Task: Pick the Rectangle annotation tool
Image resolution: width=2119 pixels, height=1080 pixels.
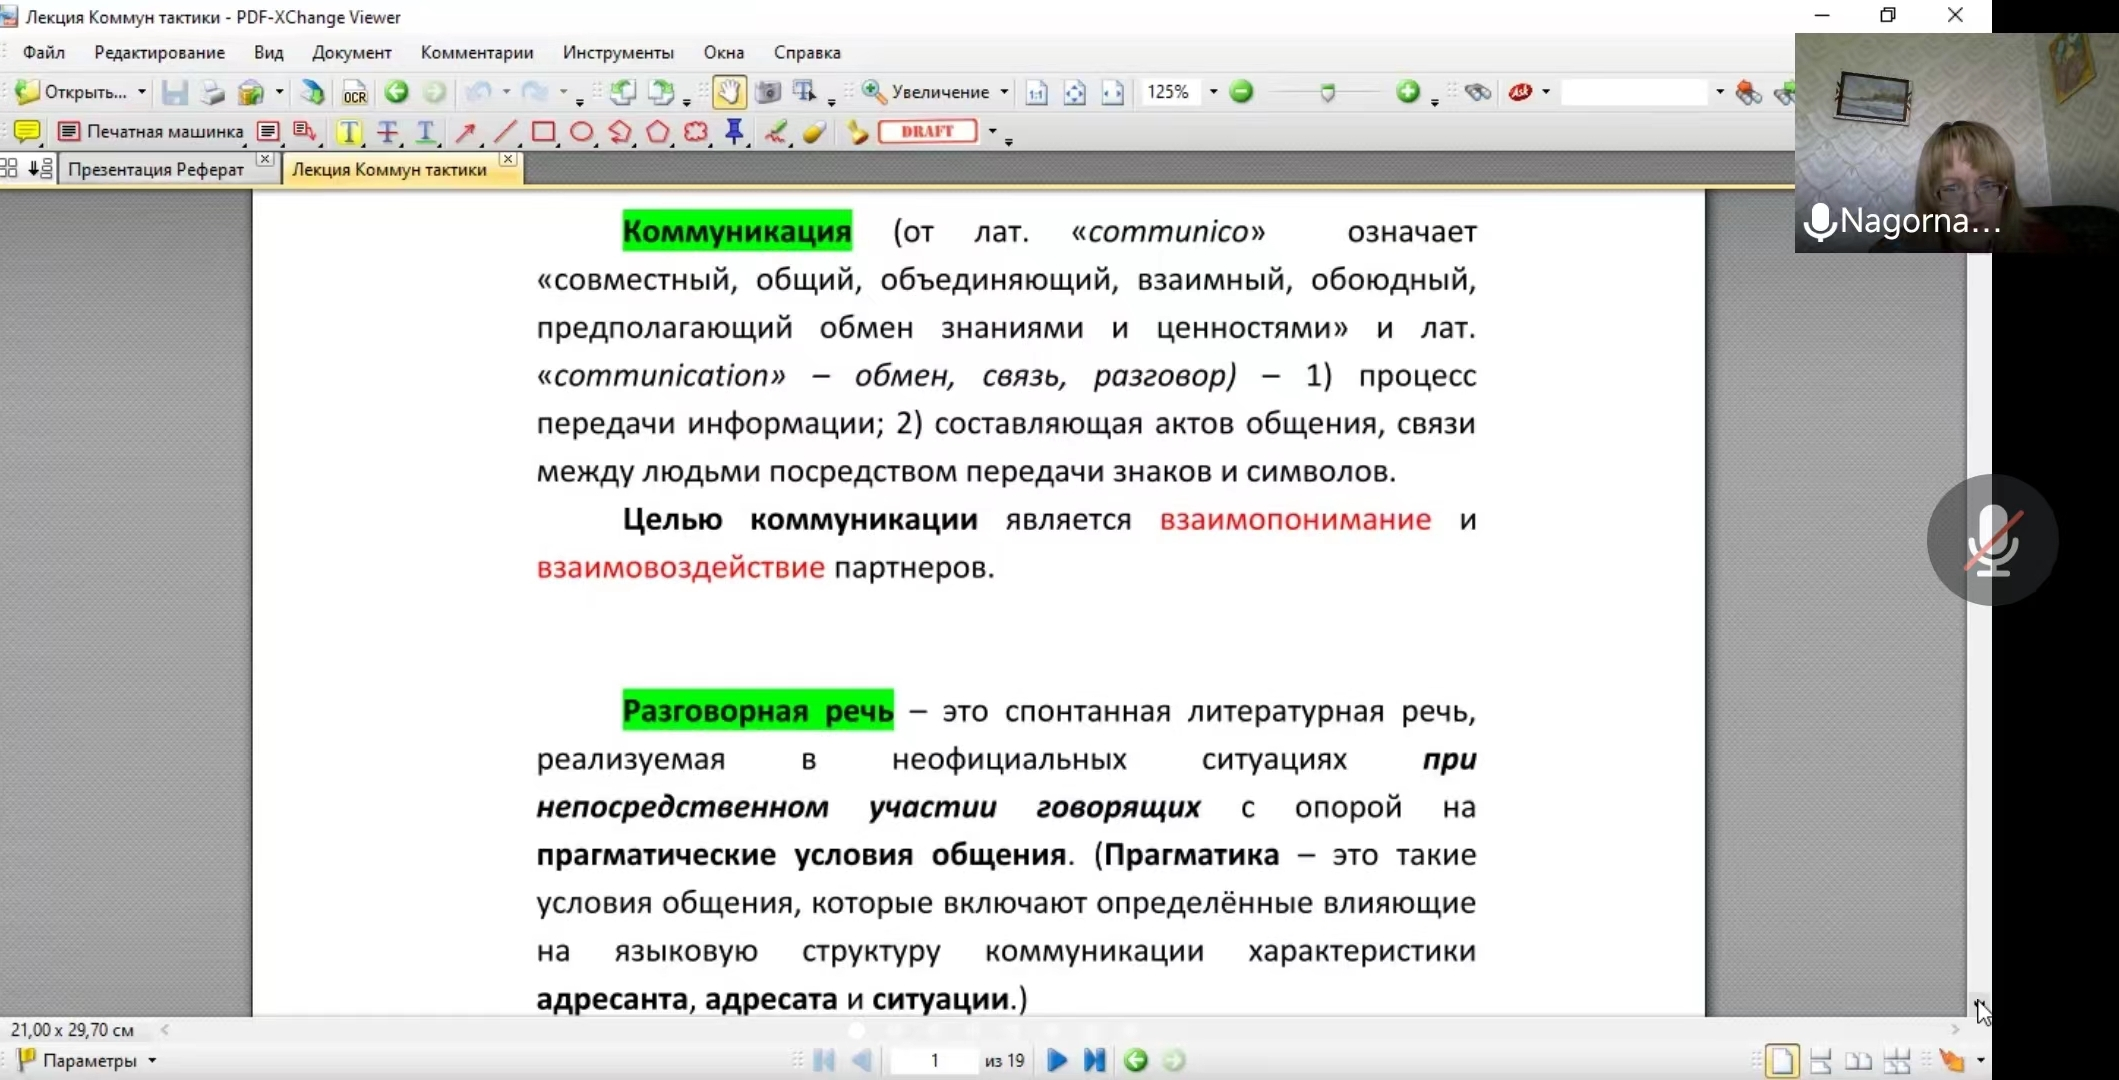Action: [x=543, y=132]
